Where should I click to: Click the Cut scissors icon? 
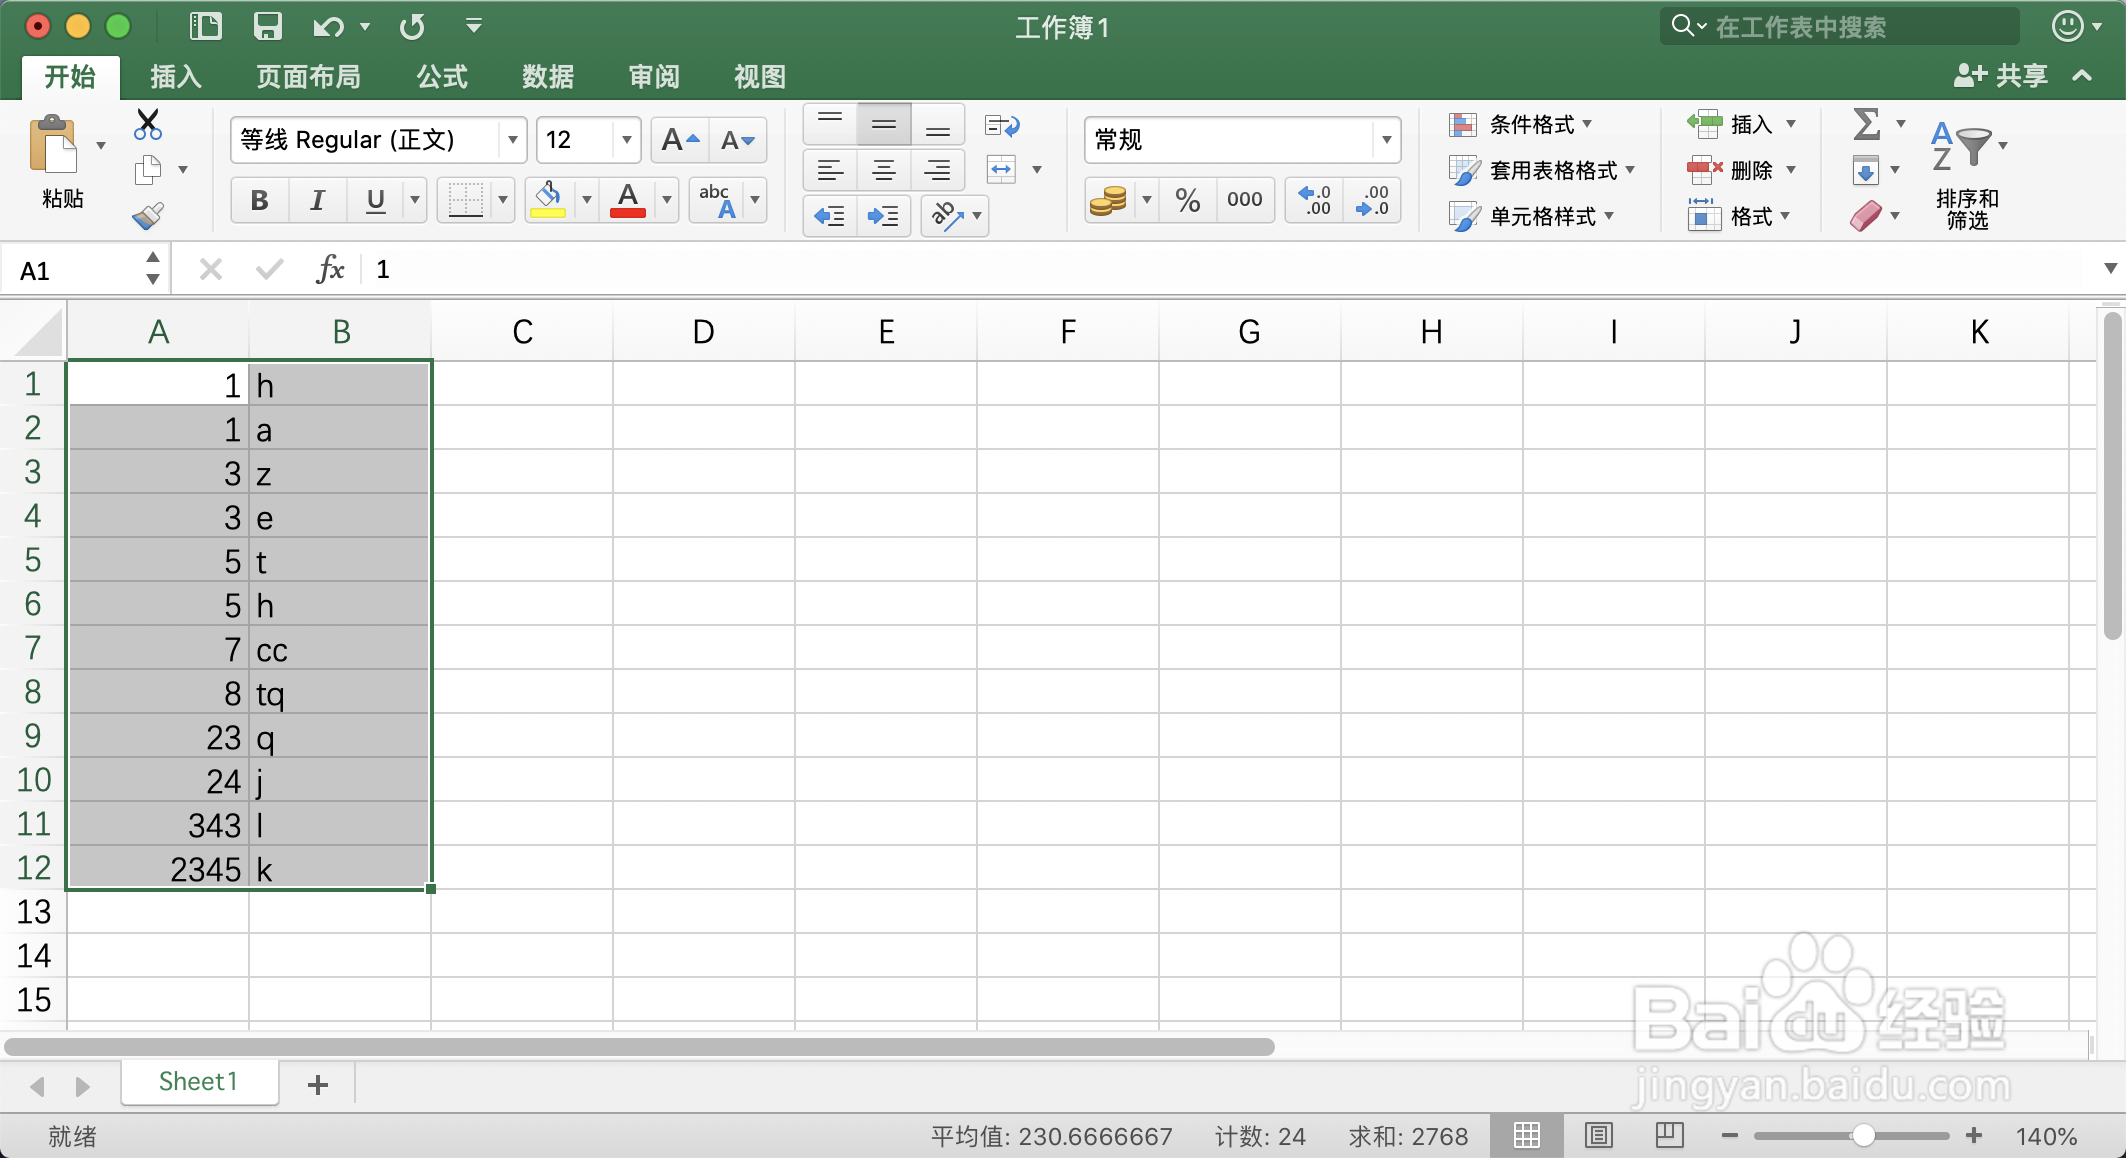tap(148, 124)
